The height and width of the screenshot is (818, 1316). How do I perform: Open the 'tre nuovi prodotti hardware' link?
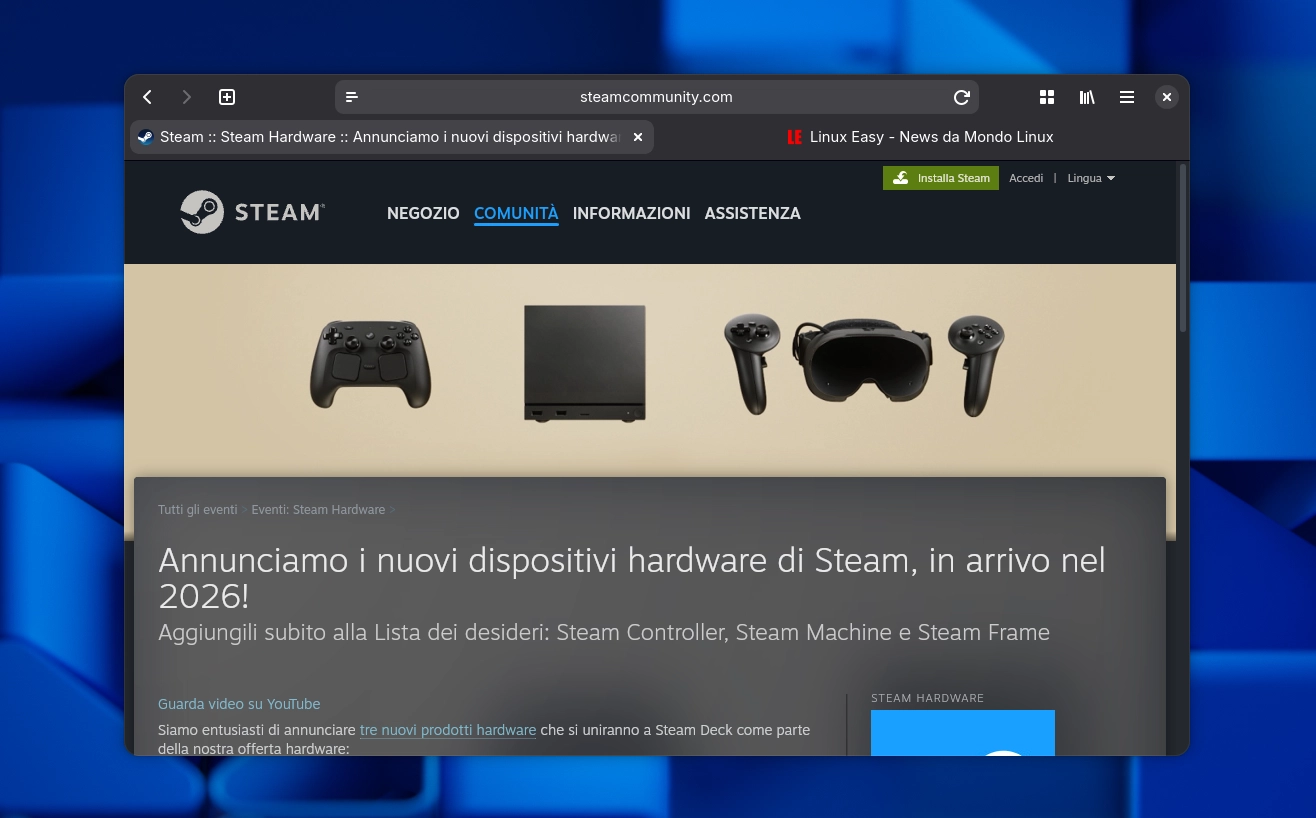click(x=447, y=730)
